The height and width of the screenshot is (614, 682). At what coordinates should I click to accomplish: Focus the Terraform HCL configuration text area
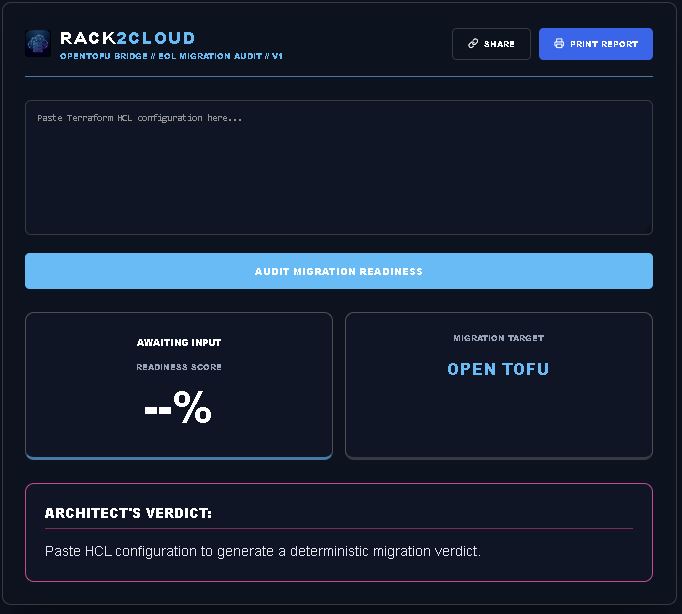[339, 168]
